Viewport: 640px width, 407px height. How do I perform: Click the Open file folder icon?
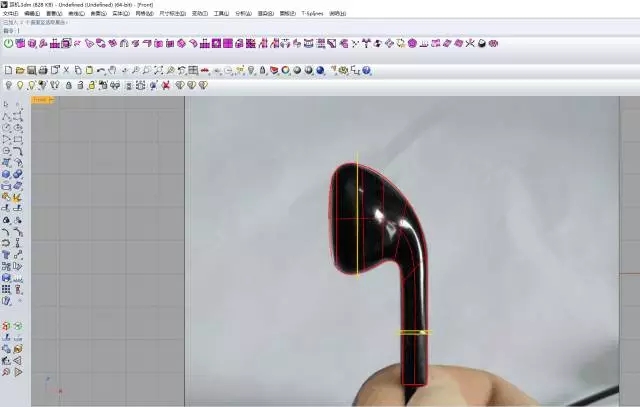(x=20, y=71)
